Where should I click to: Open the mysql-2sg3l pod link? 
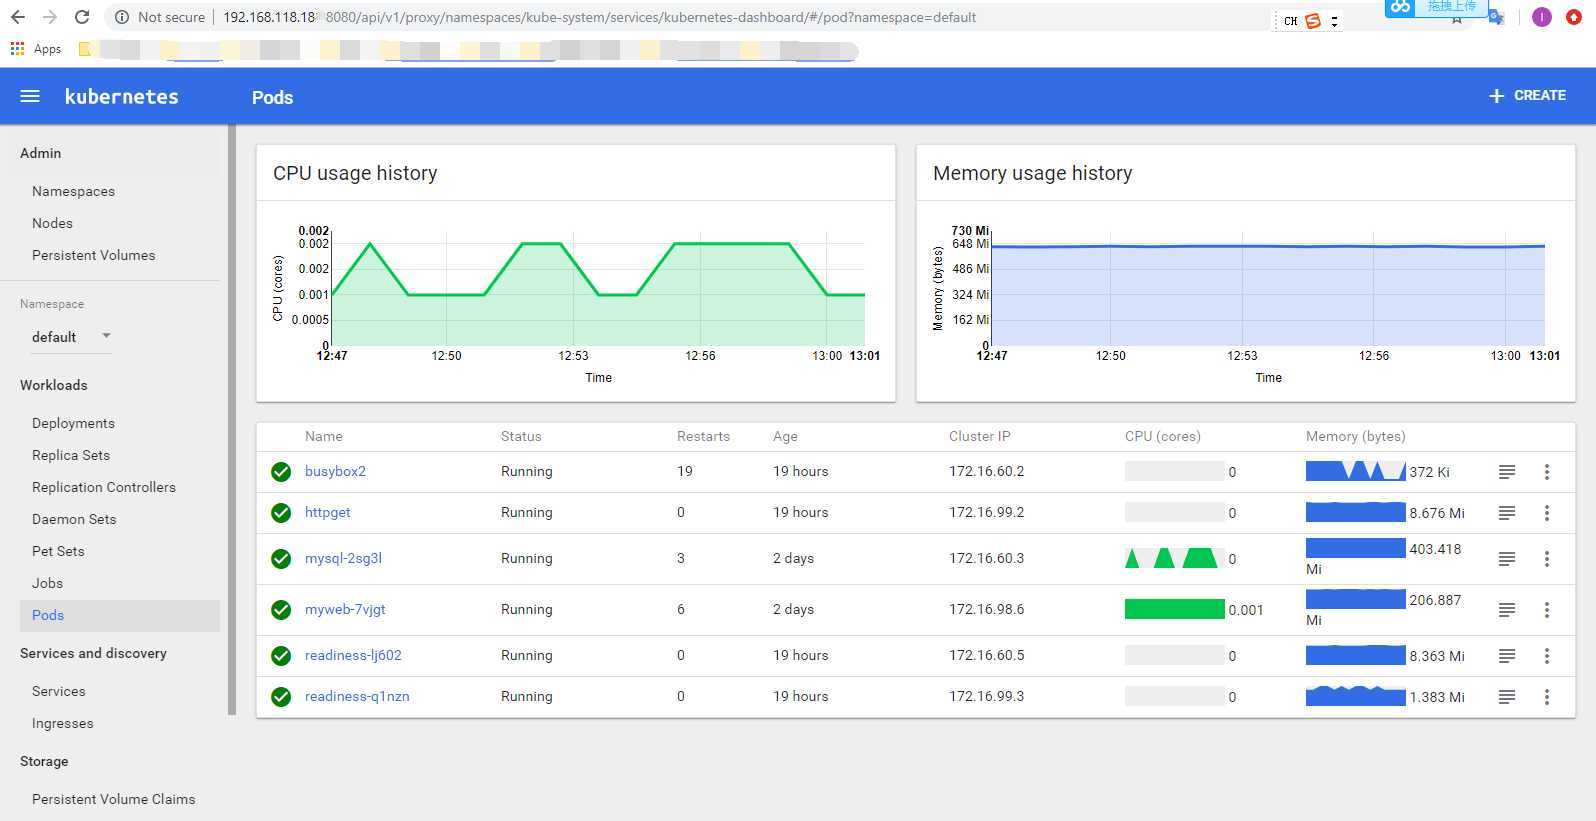coord(343,558)
